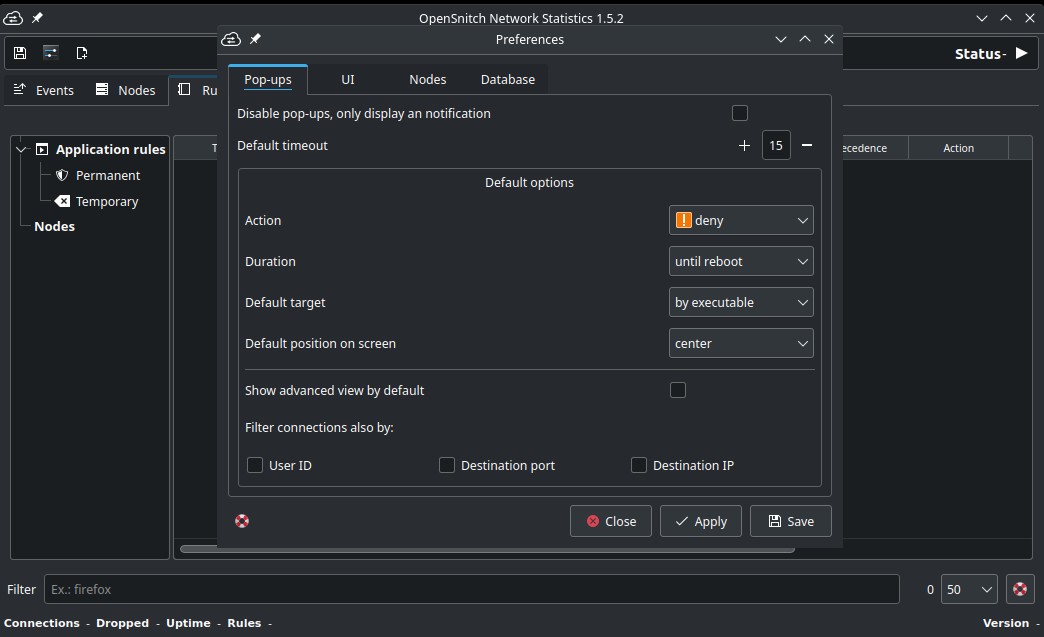Click the Save button in Preferences
The width and height of the screenshot is (1044, 637).
(x=791, y=521)
